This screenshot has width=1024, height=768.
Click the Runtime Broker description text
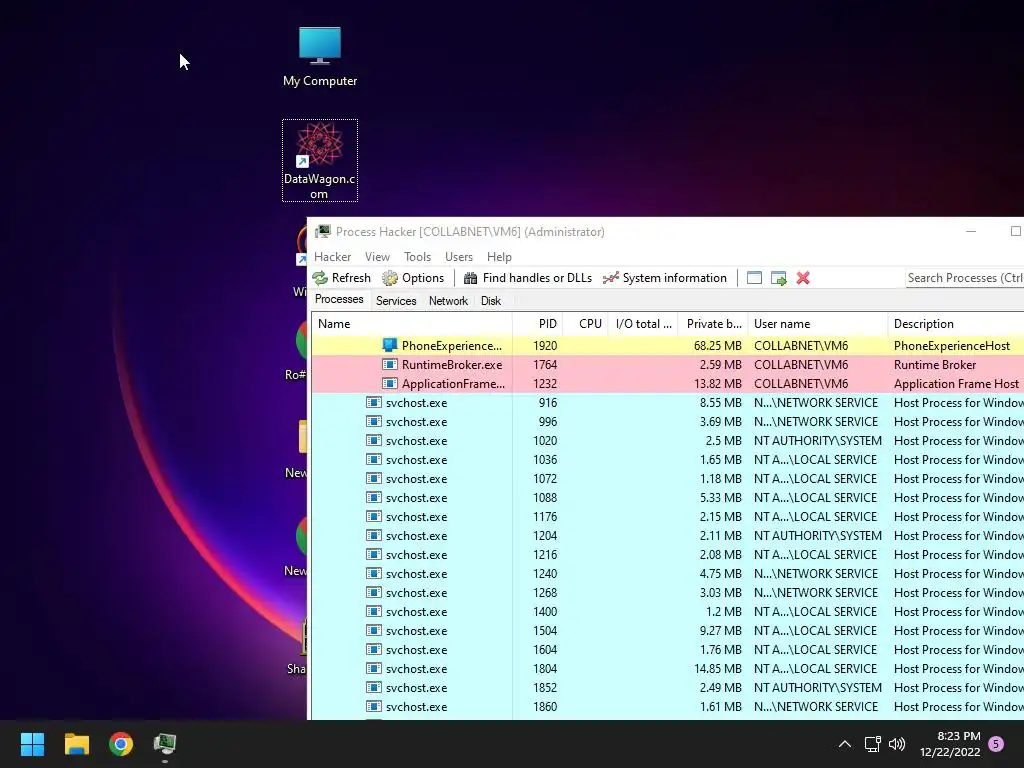coord(935,364)
